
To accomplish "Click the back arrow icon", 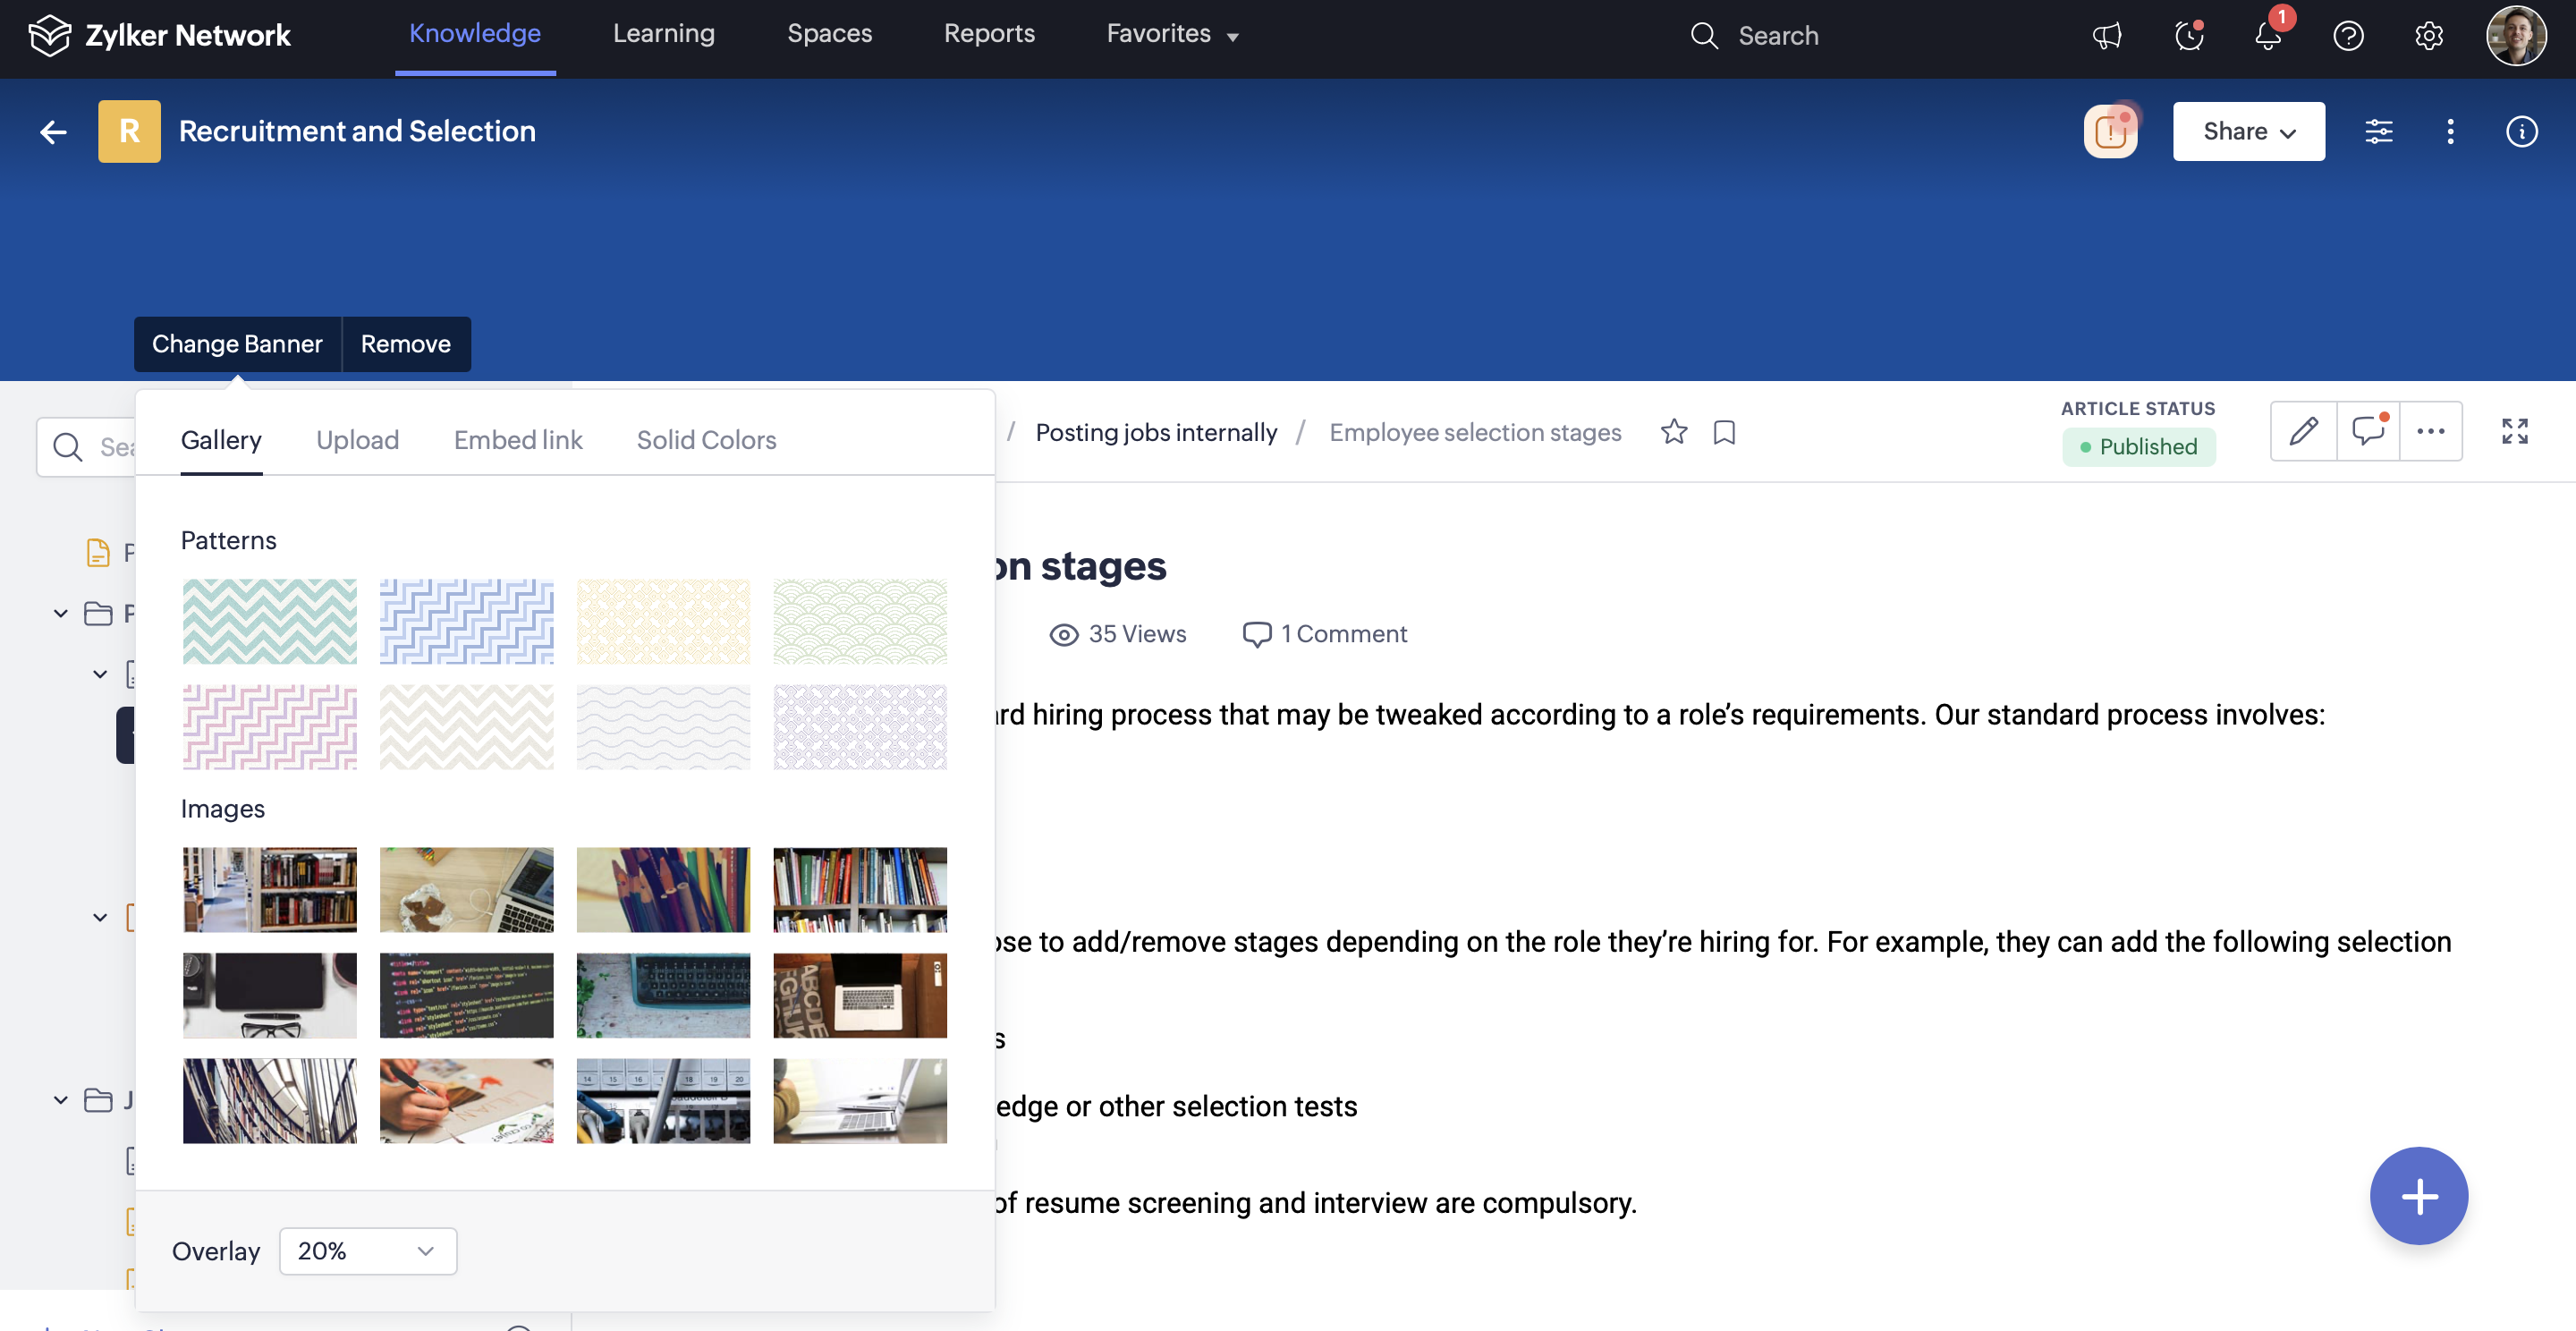I will (x=53, y=131).
